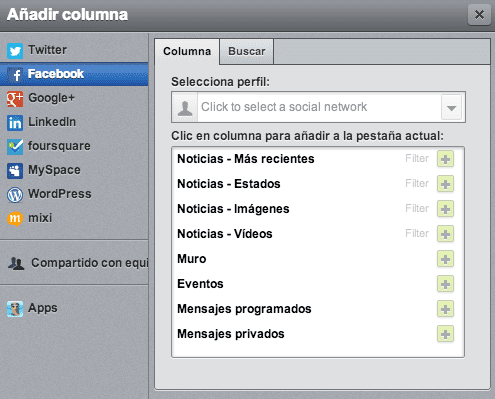Click the orange mixi icon
This screenshot has height=399, width=495.
coord(15,219)
